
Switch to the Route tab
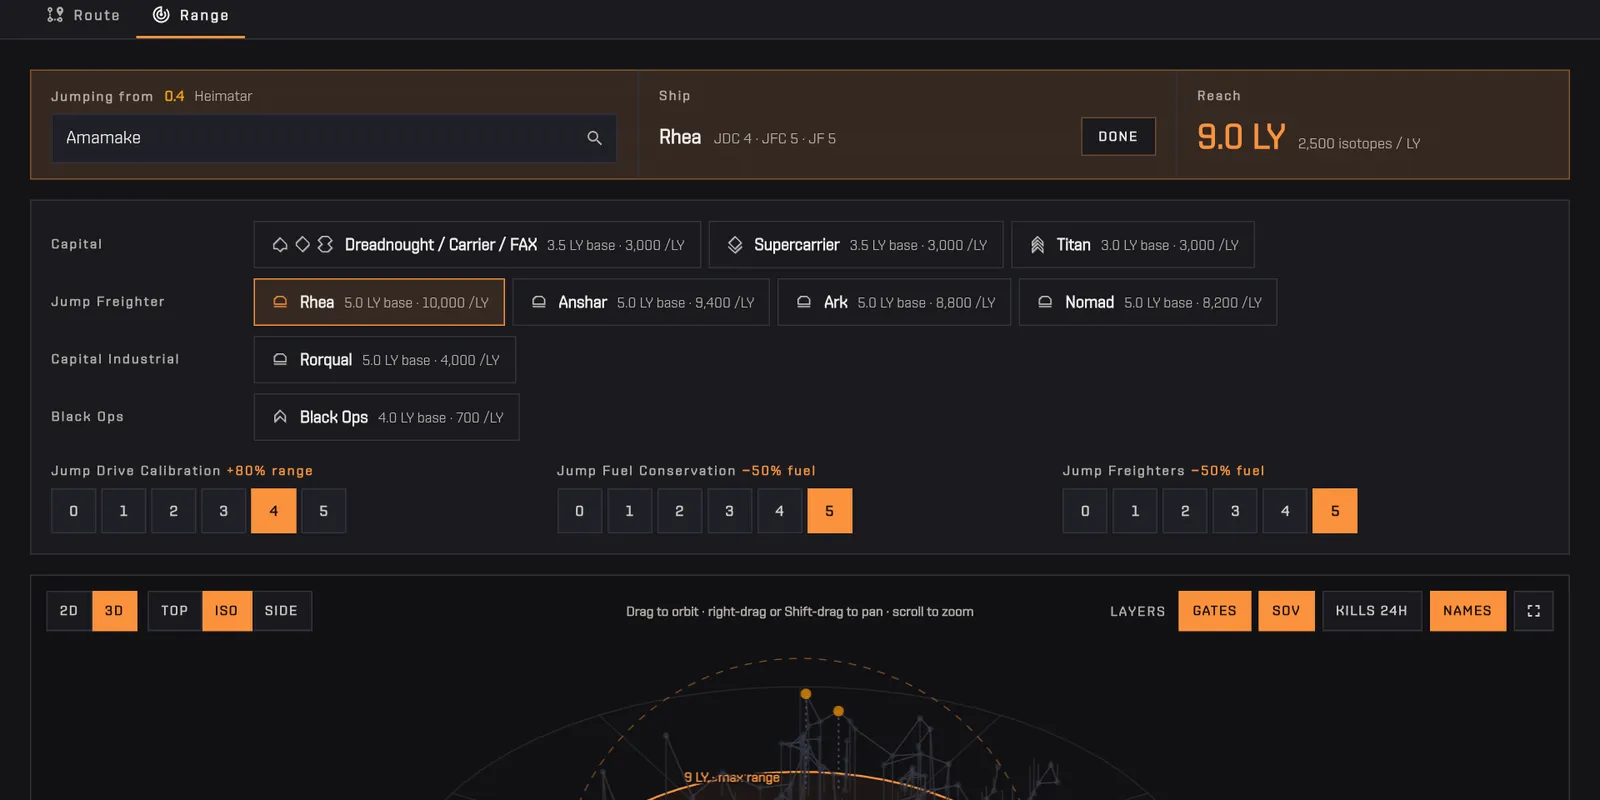click(84, 16)
